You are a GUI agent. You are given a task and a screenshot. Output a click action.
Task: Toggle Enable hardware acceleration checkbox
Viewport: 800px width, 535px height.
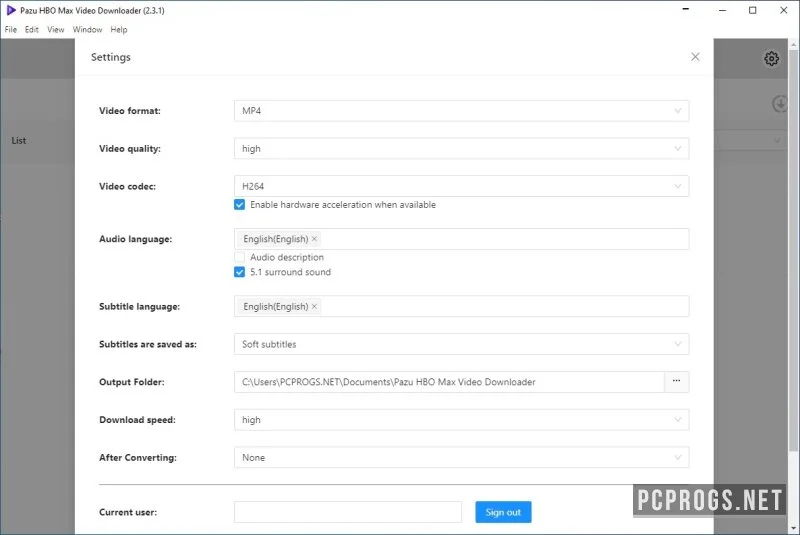[239, 205]
